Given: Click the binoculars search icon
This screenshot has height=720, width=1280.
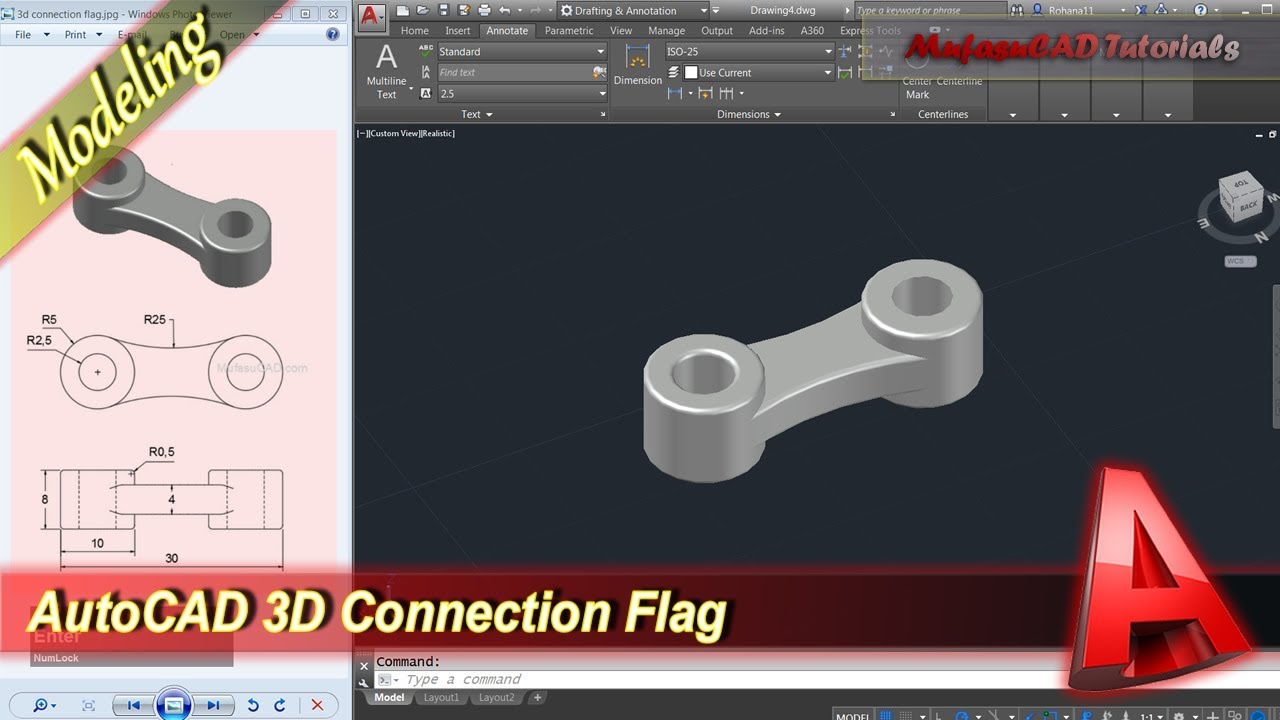Looking at the screenshot, I should click(x=1017, y=10).
